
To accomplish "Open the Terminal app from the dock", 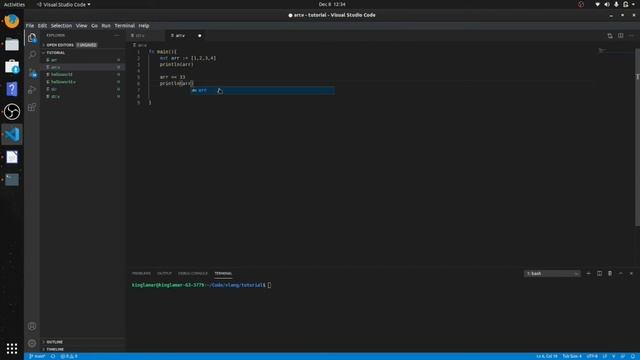I will tap(12, 180).
